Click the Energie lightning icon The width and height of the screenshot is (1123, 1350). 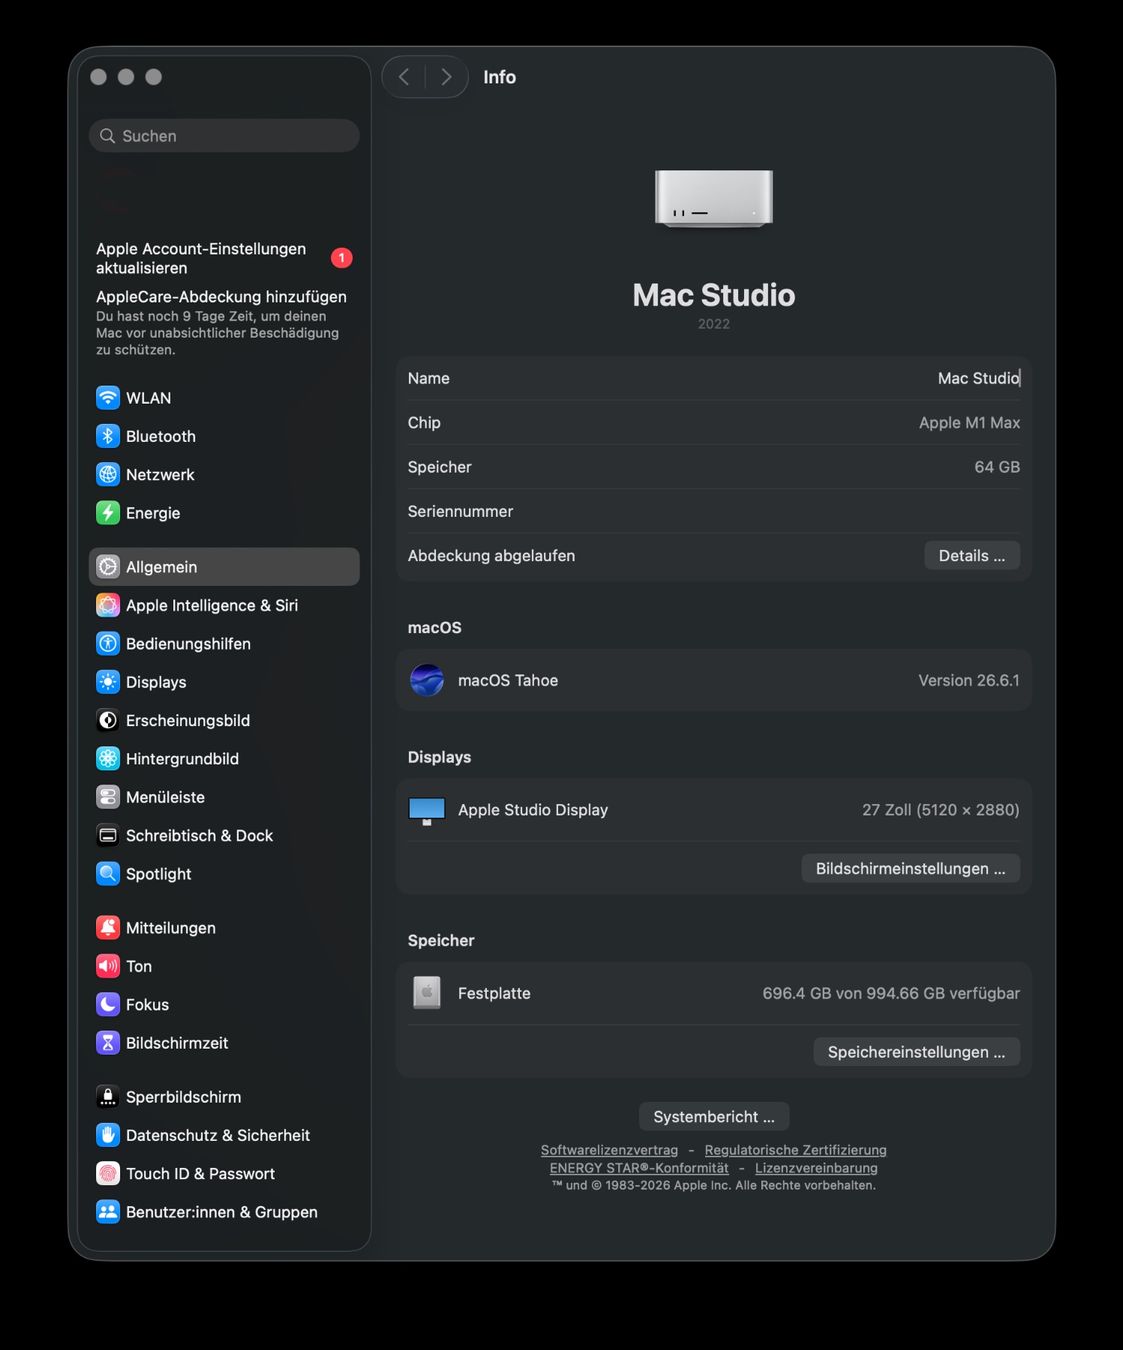108,513
